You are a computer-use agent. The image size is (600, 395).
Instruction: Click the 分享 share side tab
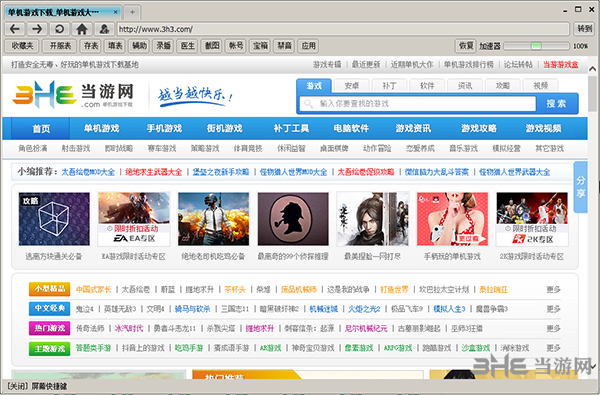point(580,187)
